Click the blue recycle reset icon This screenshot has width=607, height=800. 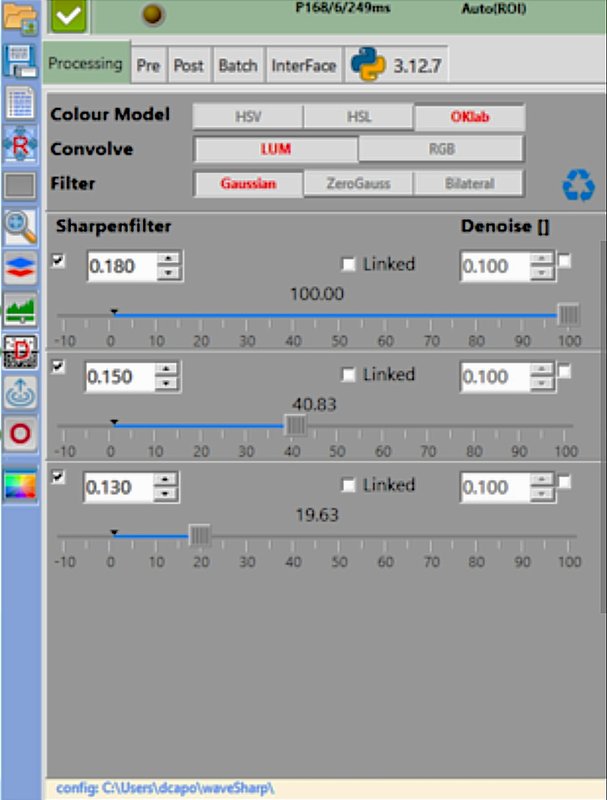point(578,185)
